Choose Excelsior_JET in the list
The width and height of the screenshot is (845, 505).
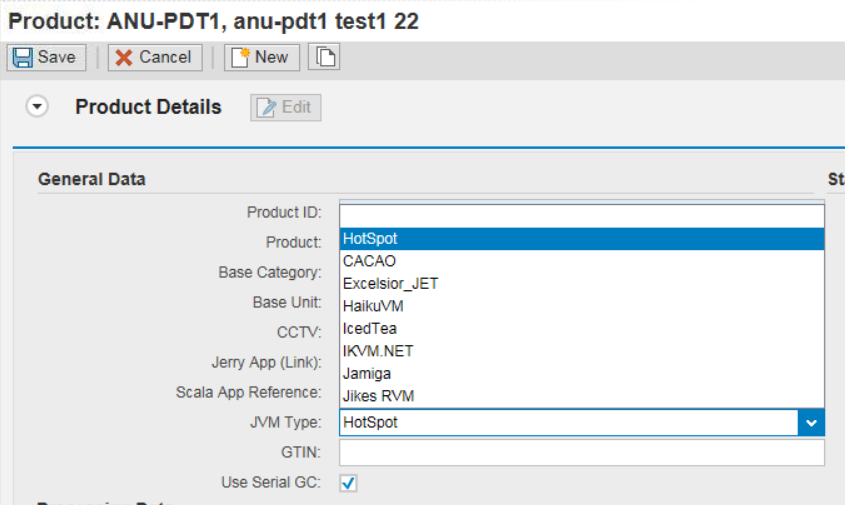point(390,284)
